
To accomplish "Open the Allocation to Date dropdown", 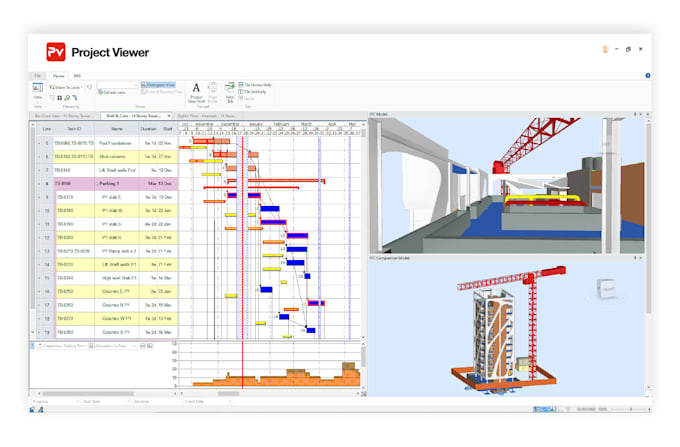I will tap(113, 346).
